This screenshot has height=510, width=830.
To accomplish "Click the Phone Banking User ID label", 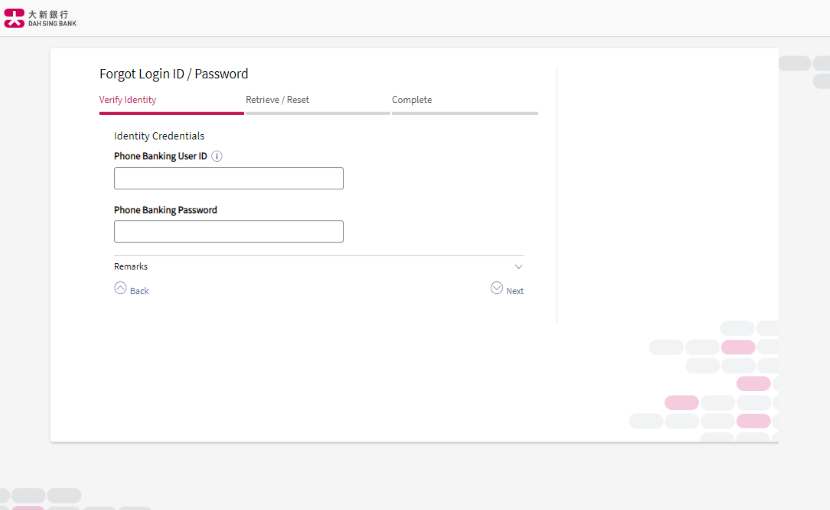I will click(160, 156).
